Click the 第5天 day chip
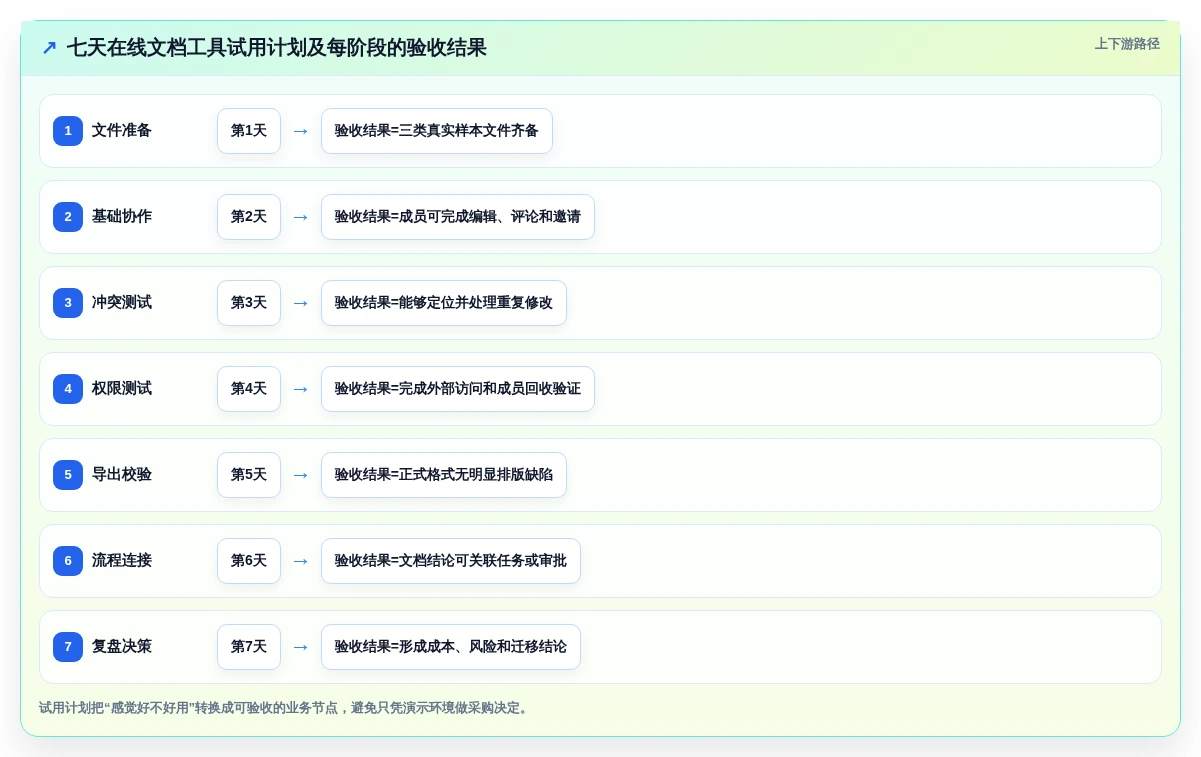1201x757 pixels. (x=249, y=475)
